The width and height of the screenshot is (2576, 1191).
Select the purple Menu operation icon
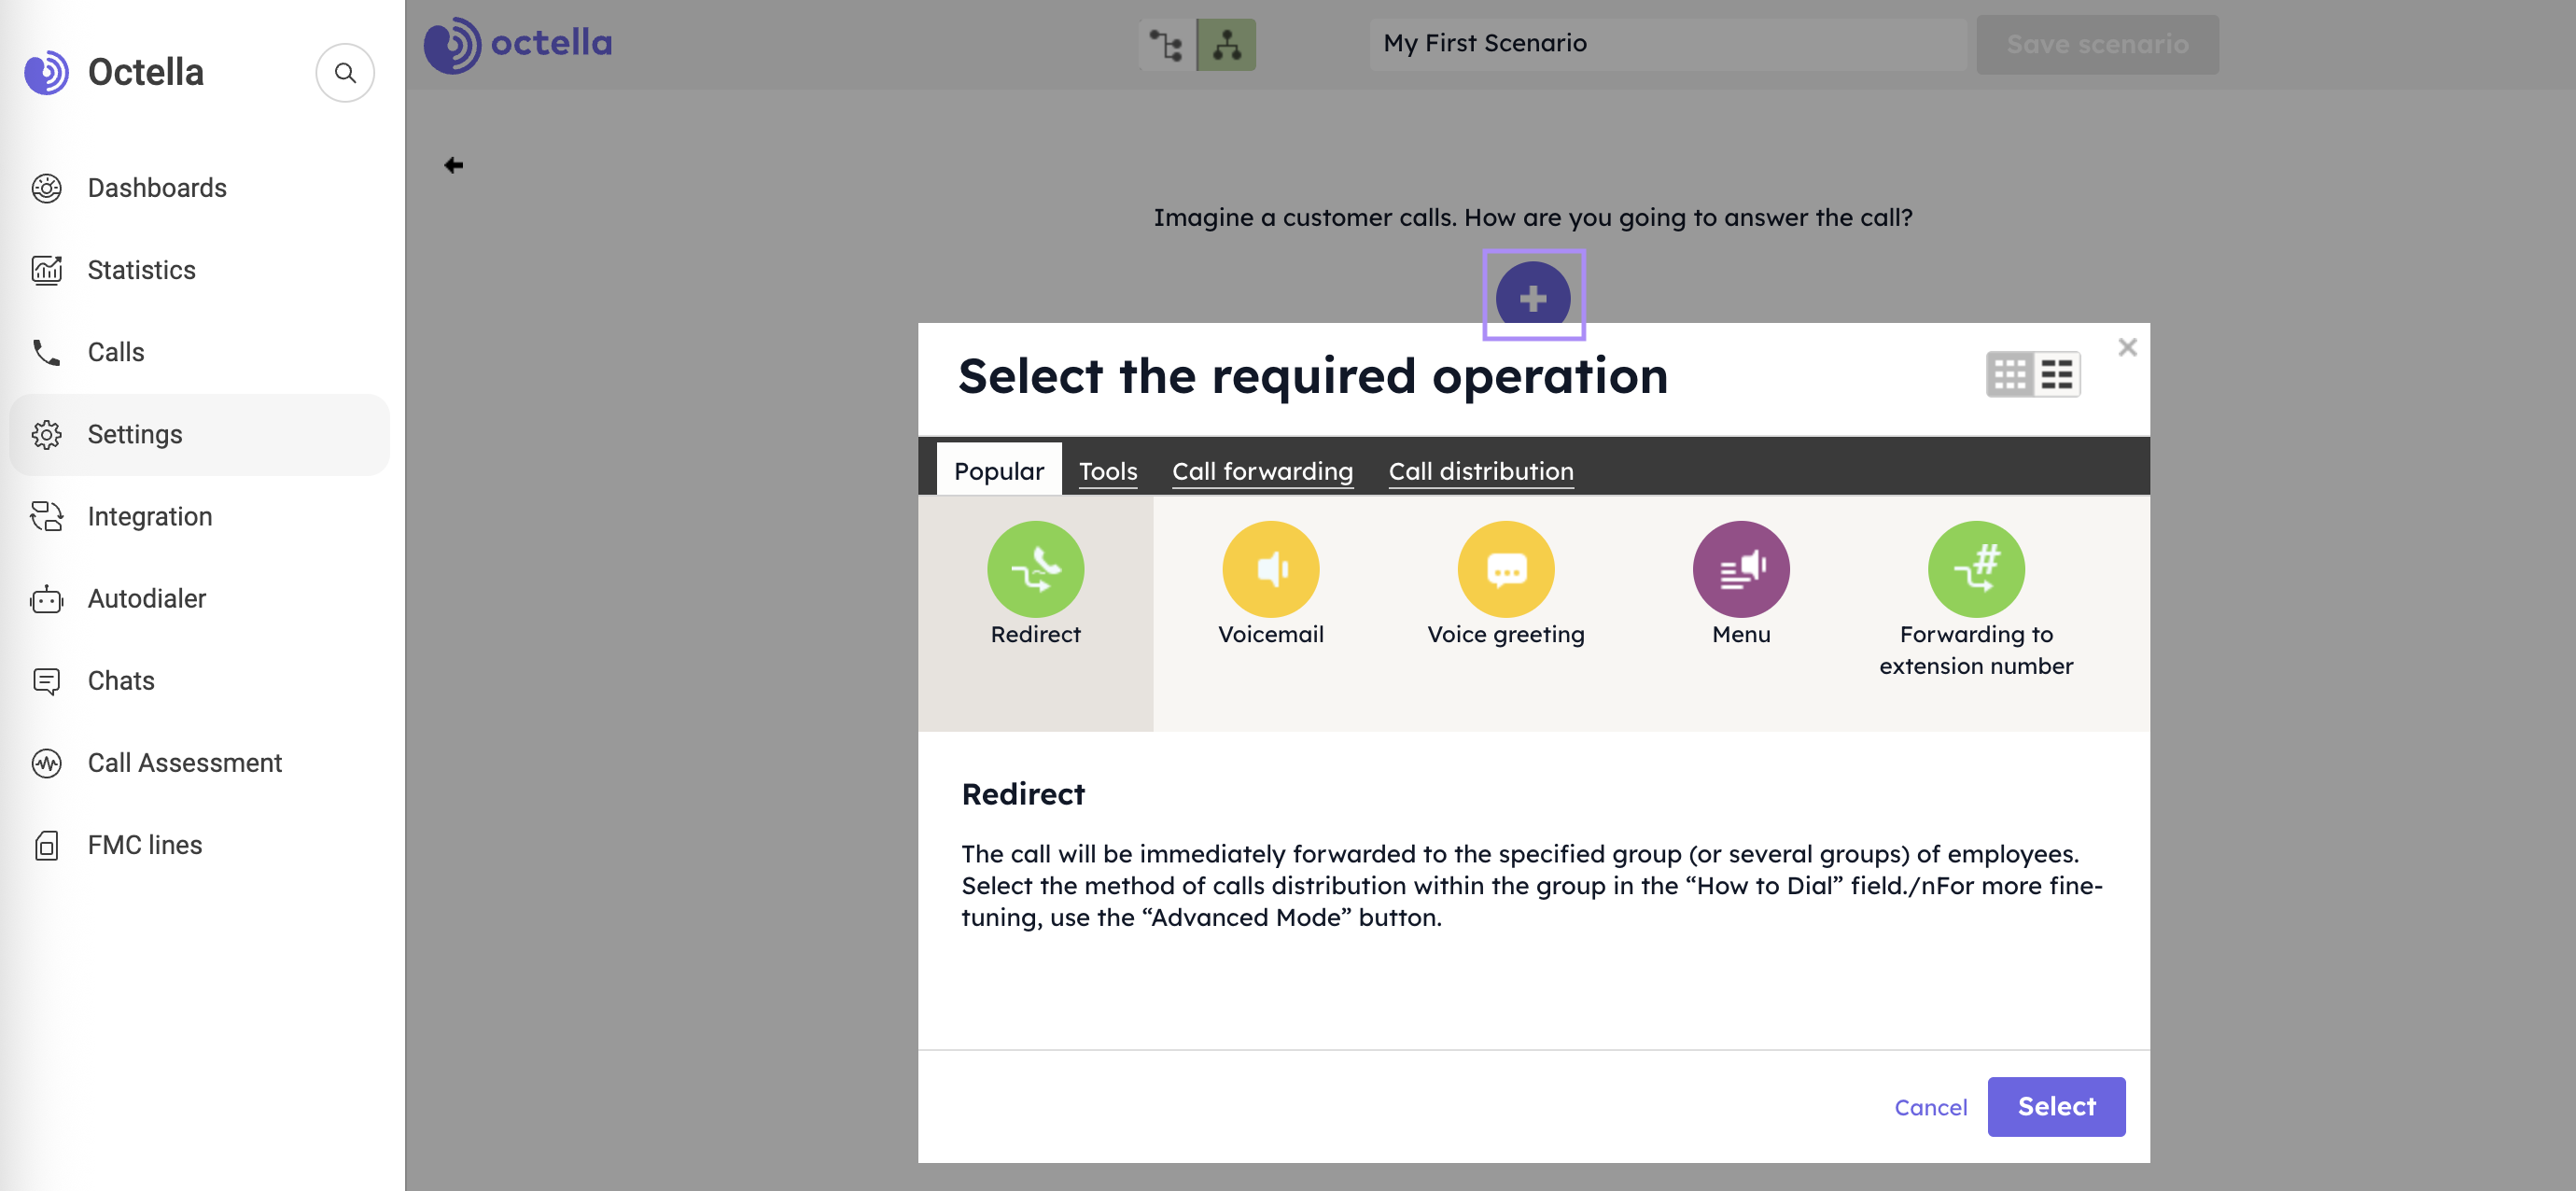[x=1740, y=569]
